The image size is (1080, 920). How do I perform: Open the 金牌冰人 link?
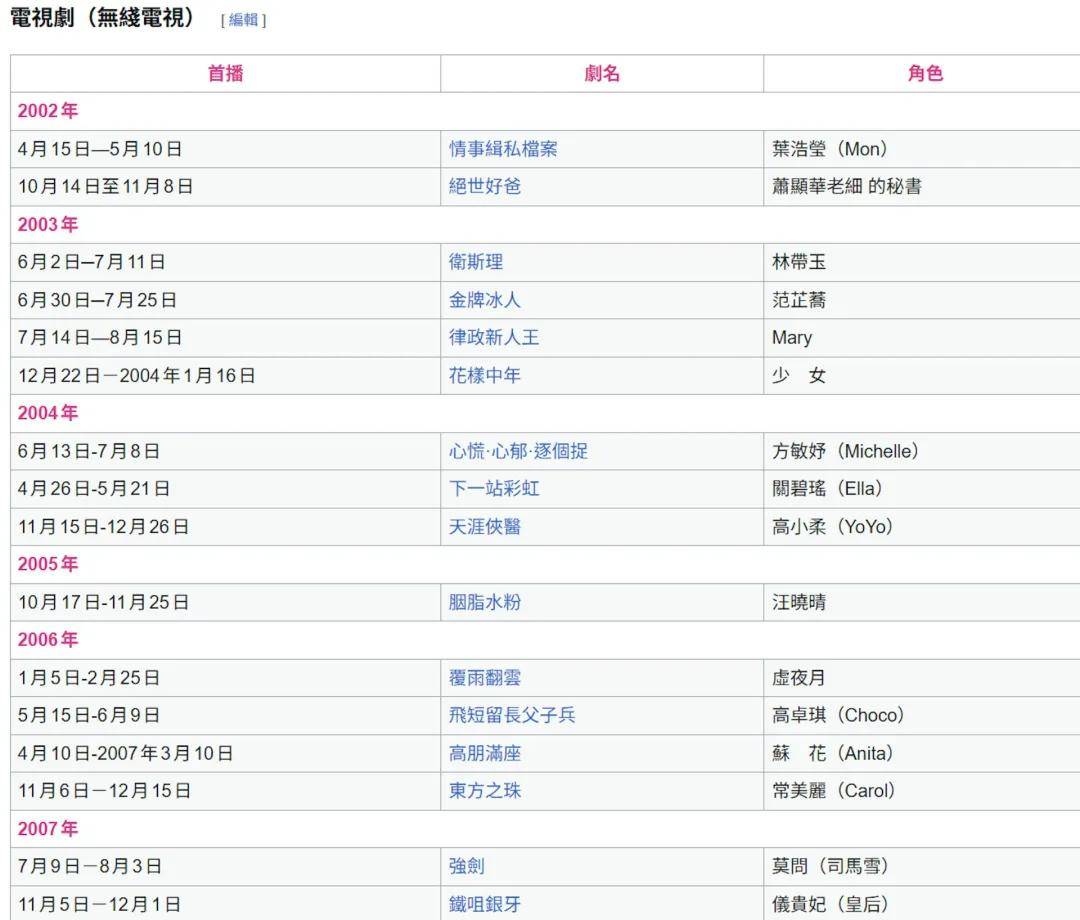485,300
